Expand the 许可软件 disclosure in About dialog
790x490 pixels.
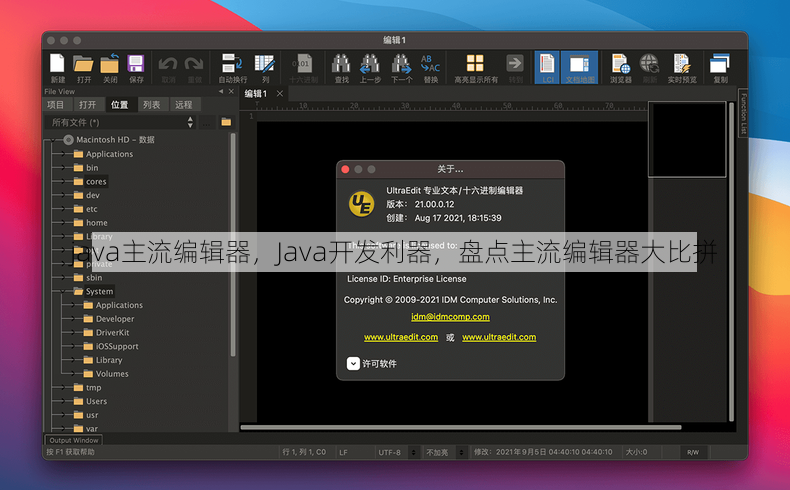tap(353, 363)
